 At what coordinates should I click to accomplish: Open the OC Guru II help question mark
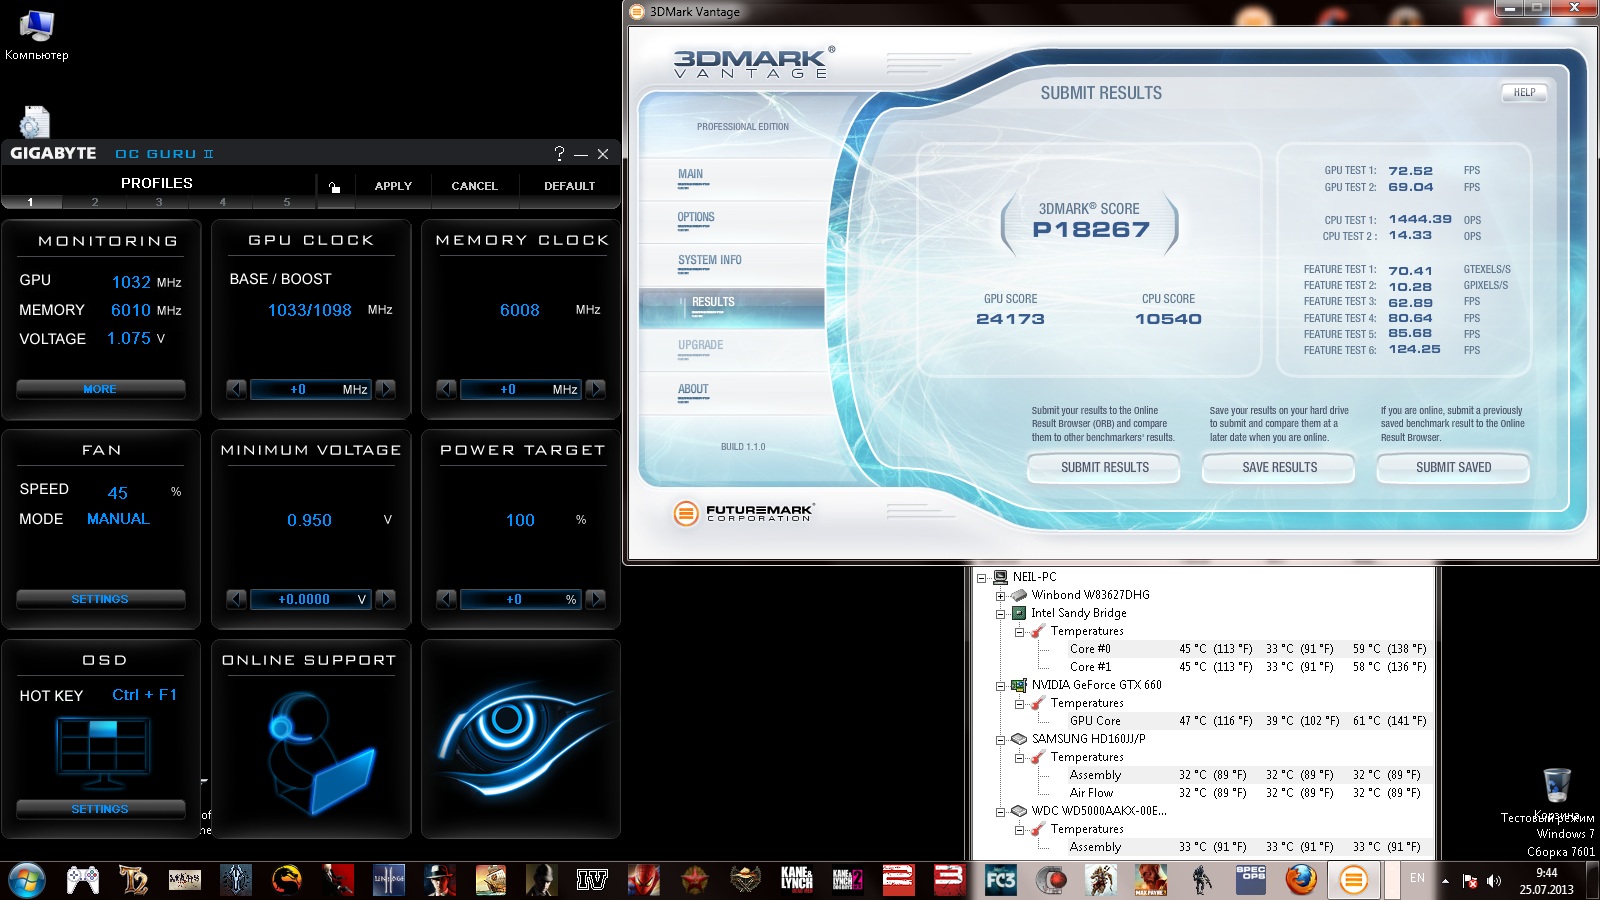559,153
